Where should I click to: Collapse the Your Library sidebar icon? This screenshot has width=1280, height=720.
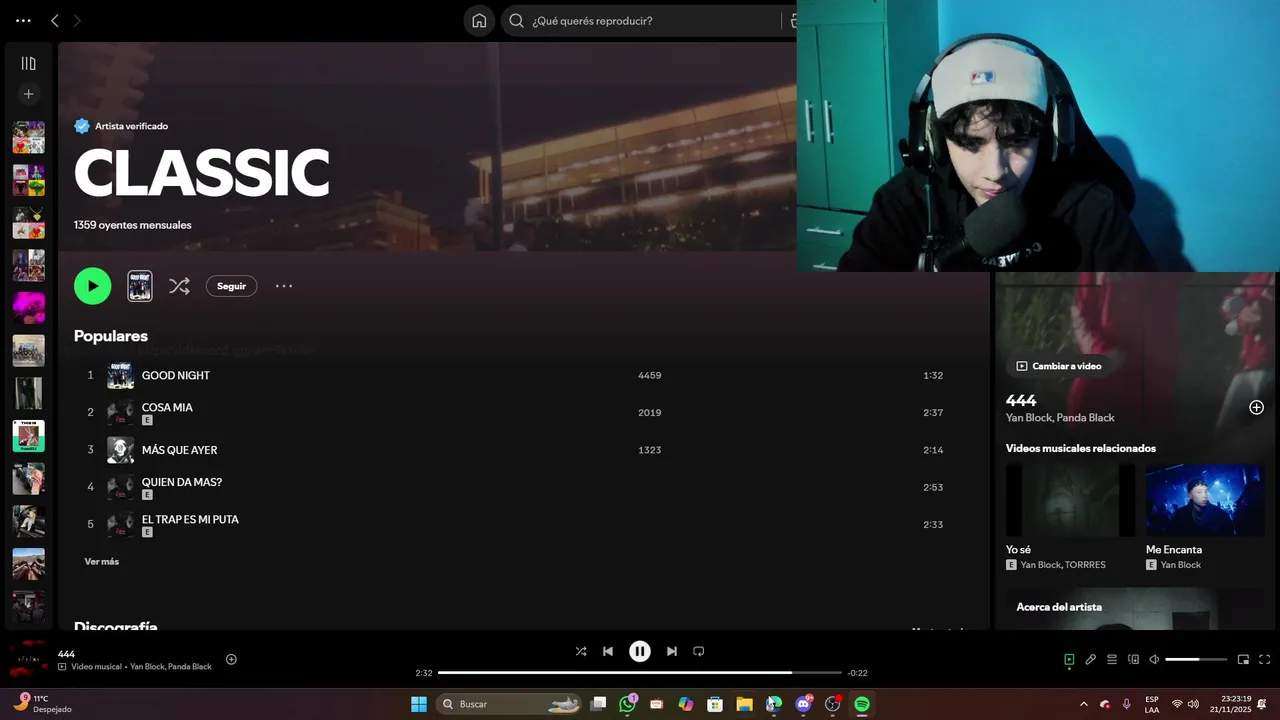click(x=28, y=63)
